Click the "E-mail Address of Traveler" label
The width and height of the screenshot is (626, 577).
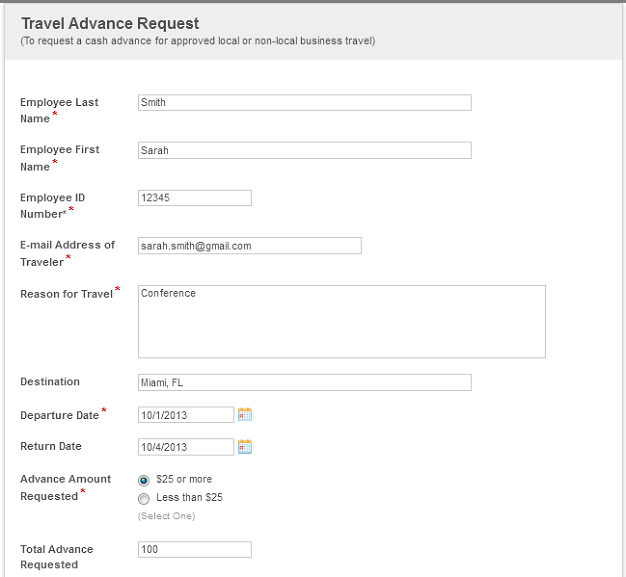[x=67, y=253]
